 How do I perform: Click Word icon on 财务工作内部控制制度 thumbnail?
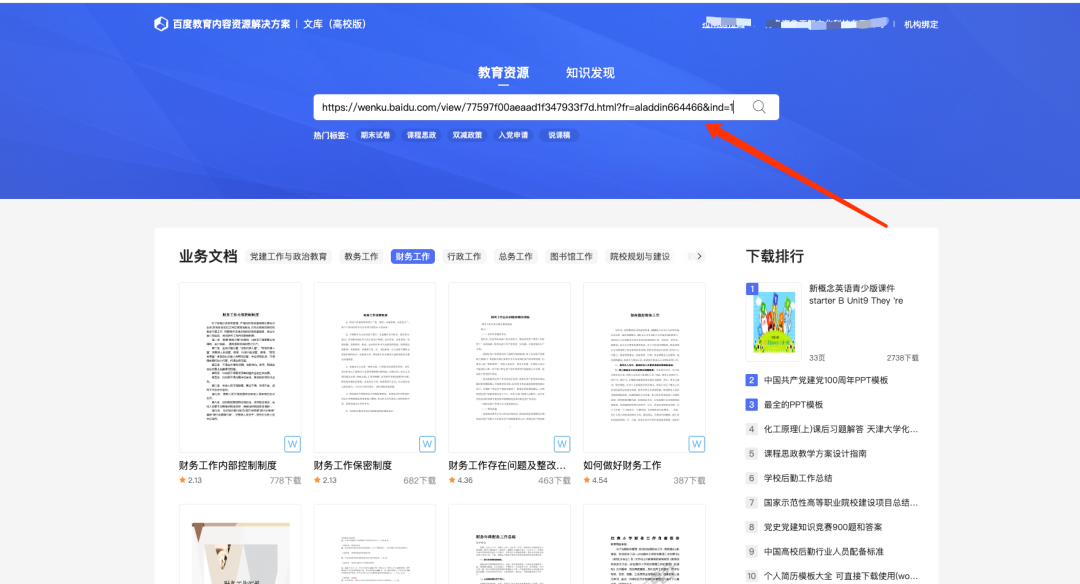[292, 444]
